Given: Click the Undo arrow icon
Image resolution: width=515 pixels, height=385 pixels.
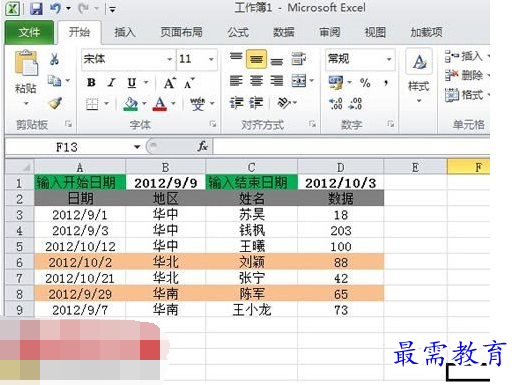Looking at the screenshot, I should [55, 8].
